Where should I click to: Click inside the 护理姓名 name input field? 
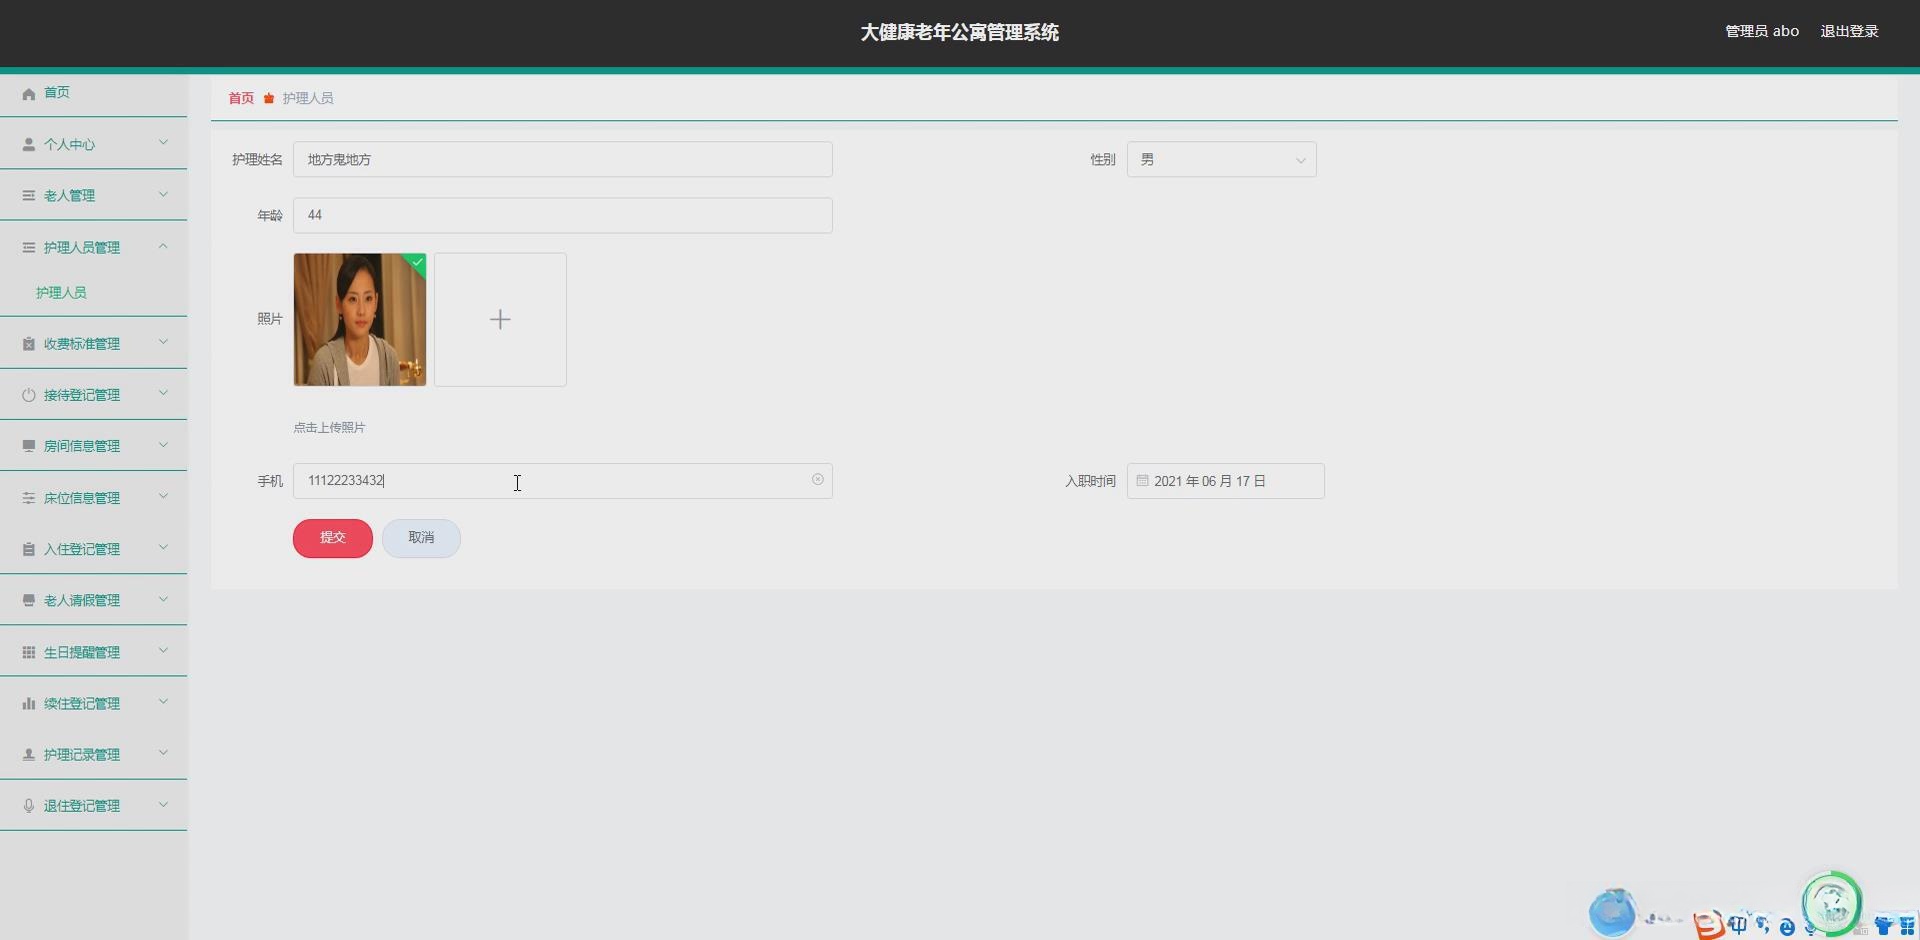pyautogui.click(x=562, y=159)
